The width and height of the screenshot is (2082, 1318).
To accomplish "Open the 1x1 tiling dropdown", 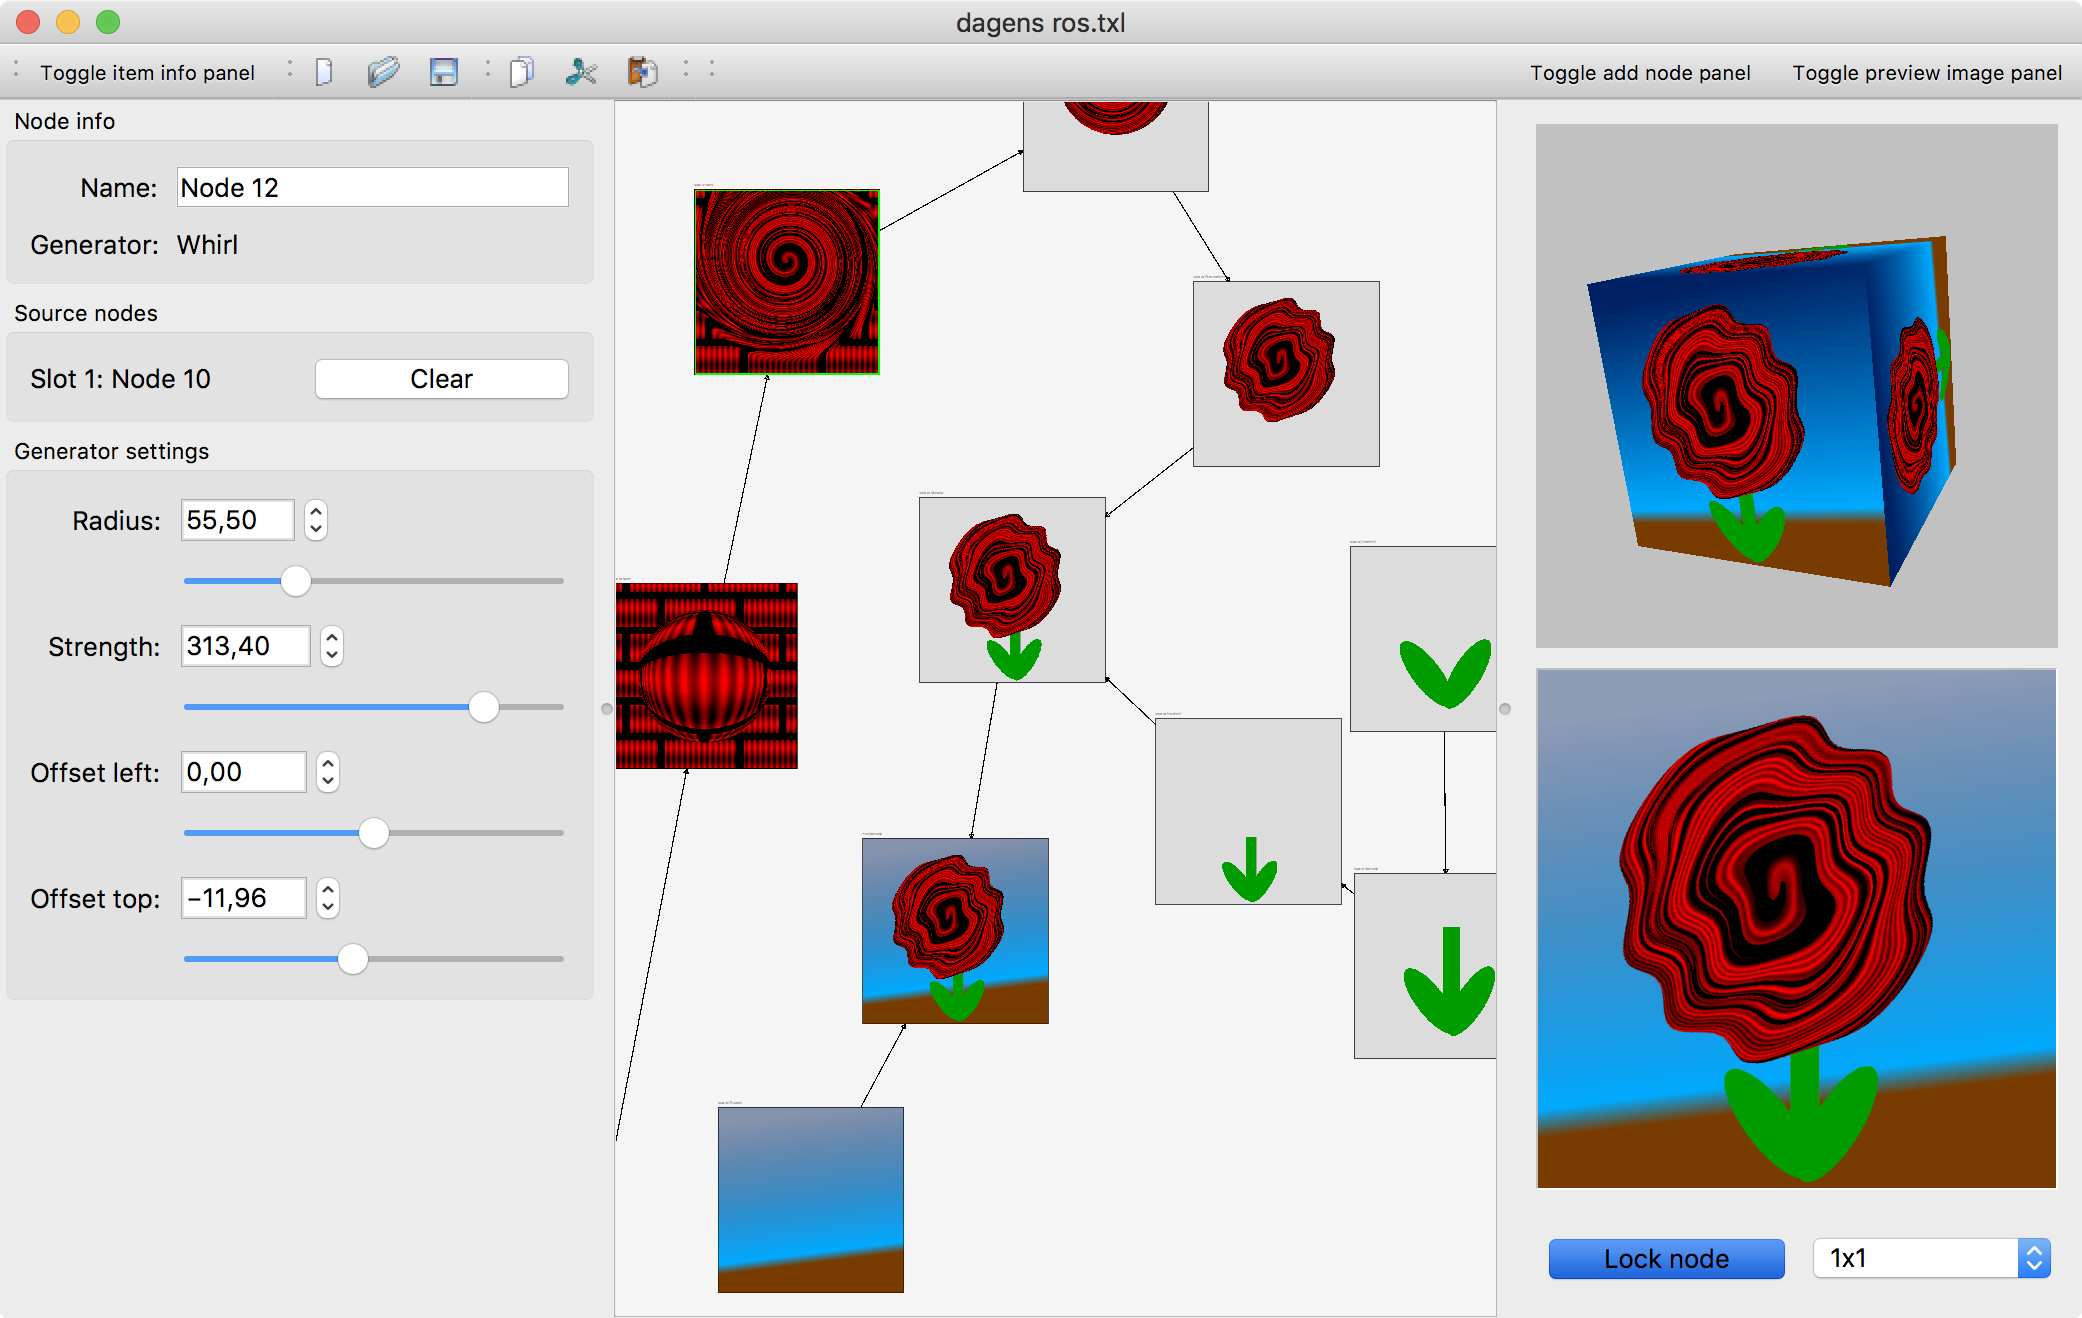I will click(1931, 1258).
